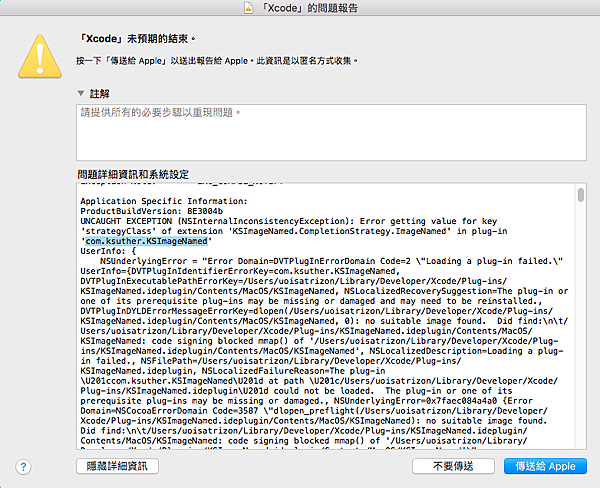Click the 'NSUnderlyingError =' line

(331, 261)
